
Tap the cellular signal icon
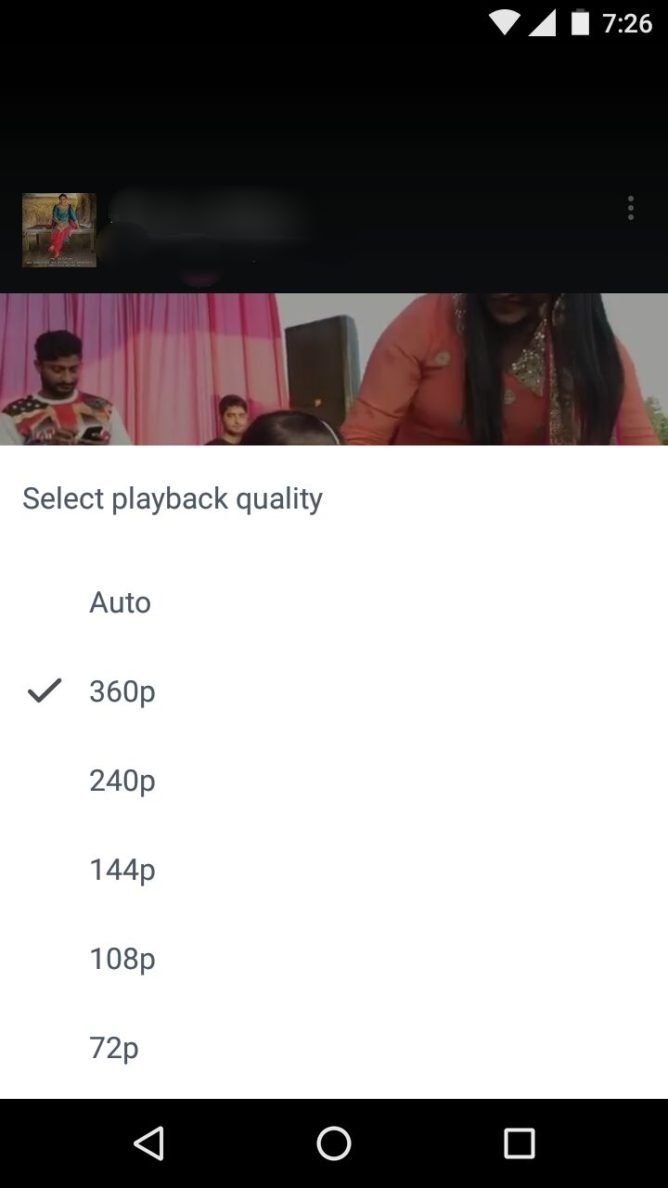click(x=542, y=23)
